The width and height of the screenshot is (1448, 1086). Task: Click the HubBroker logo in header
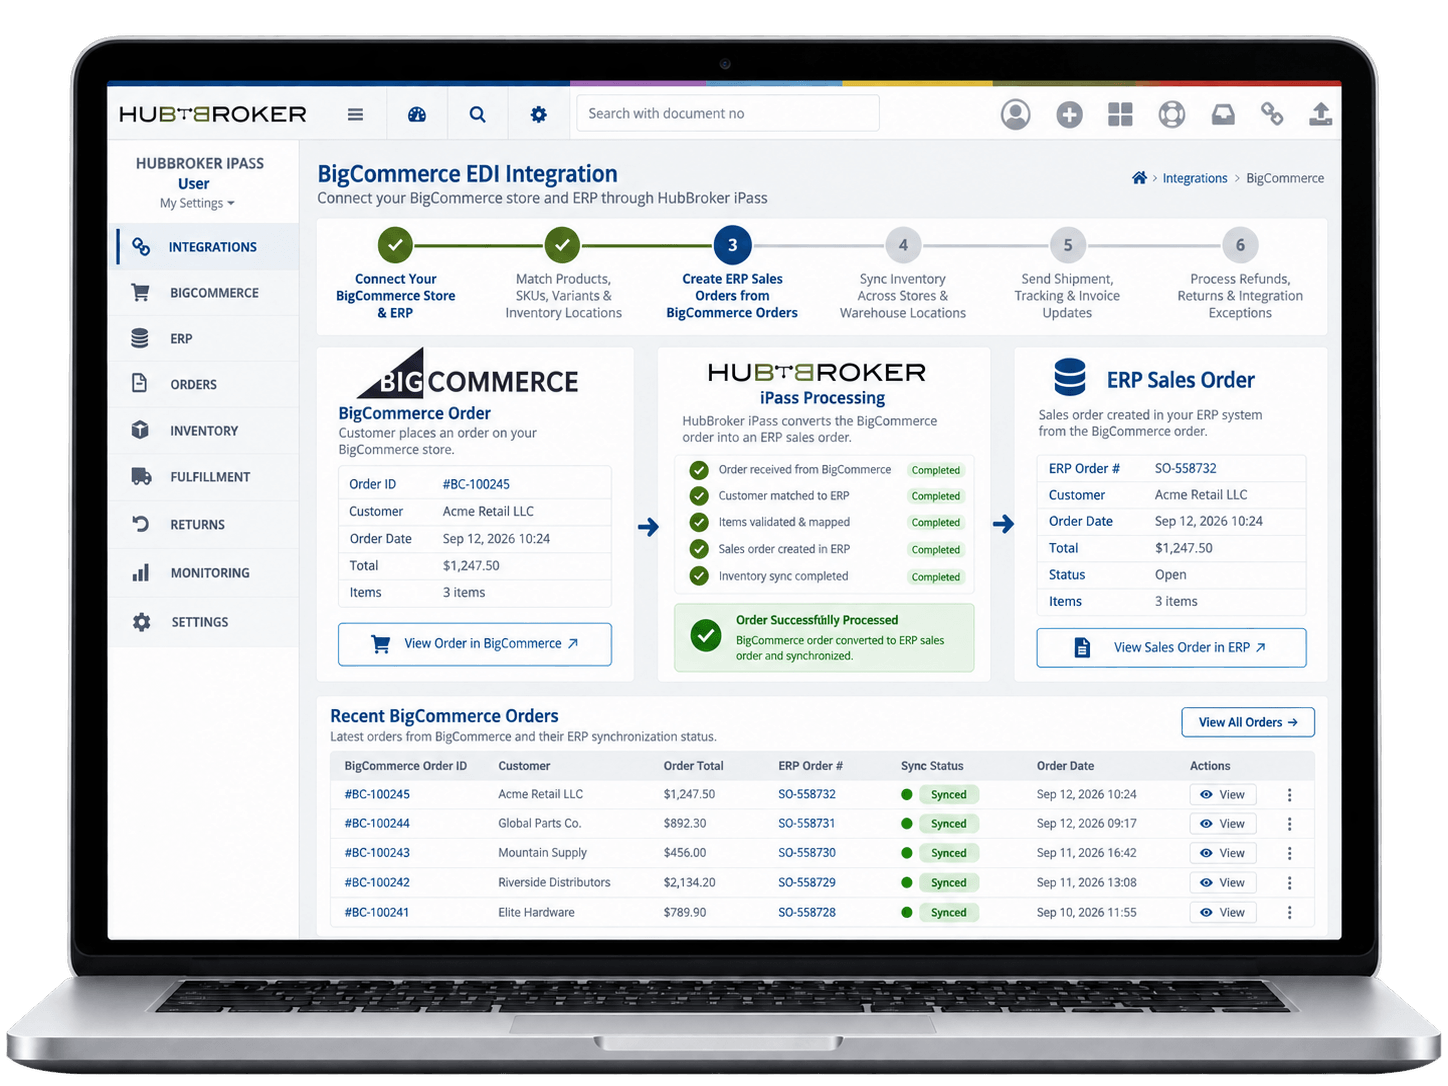[213, 114]
